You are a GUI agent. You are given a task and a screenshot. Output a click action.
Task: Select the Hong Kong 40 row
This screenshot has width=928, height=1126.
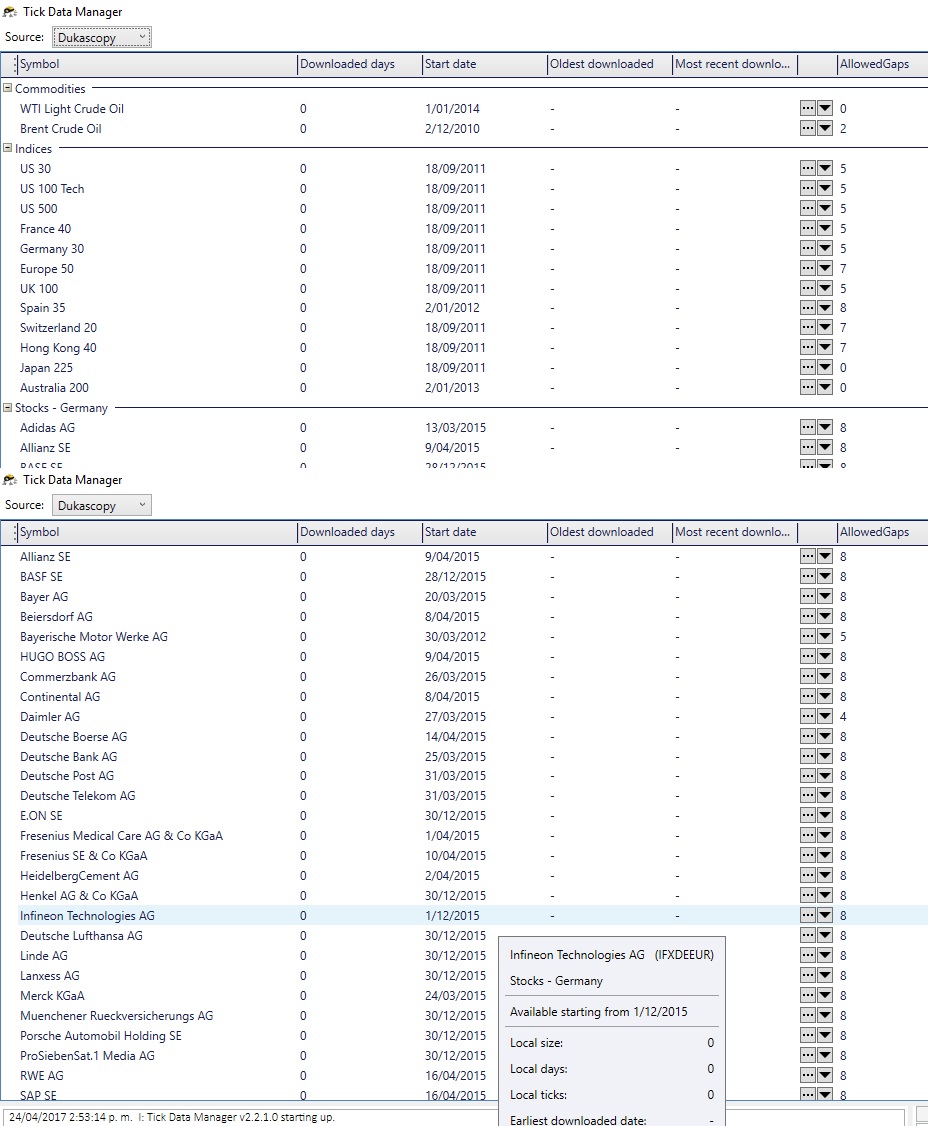(58, 348)
